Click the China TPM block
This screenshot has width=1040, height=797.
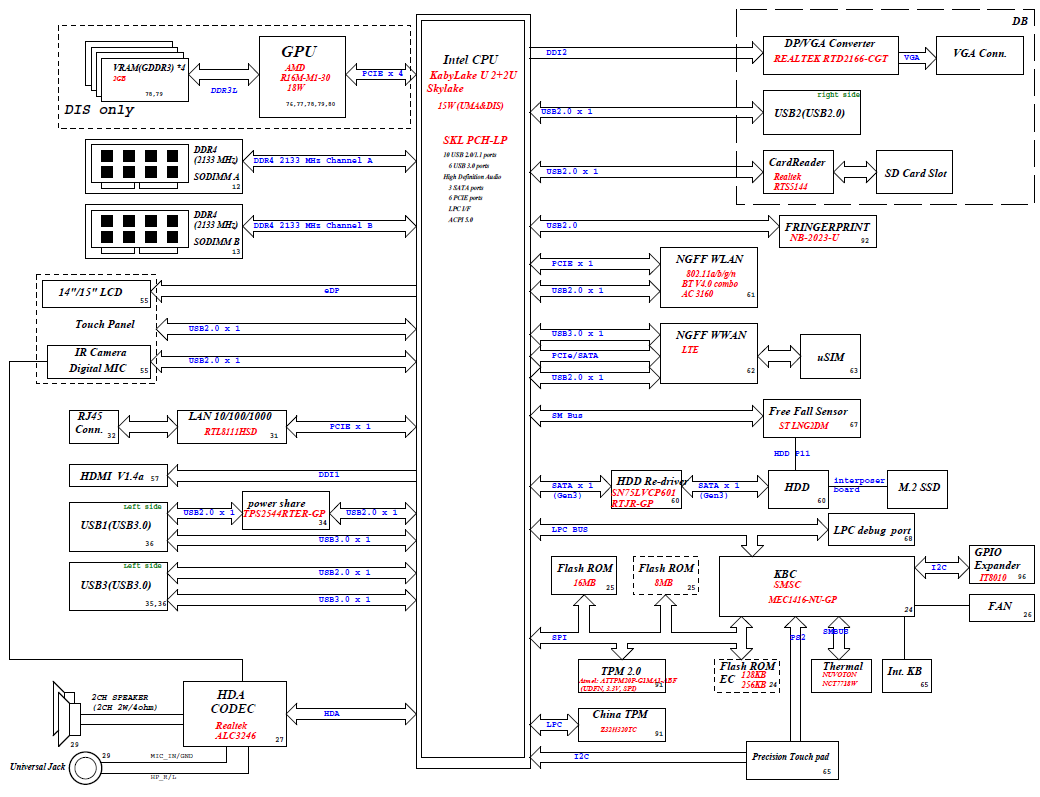[621, 725]
